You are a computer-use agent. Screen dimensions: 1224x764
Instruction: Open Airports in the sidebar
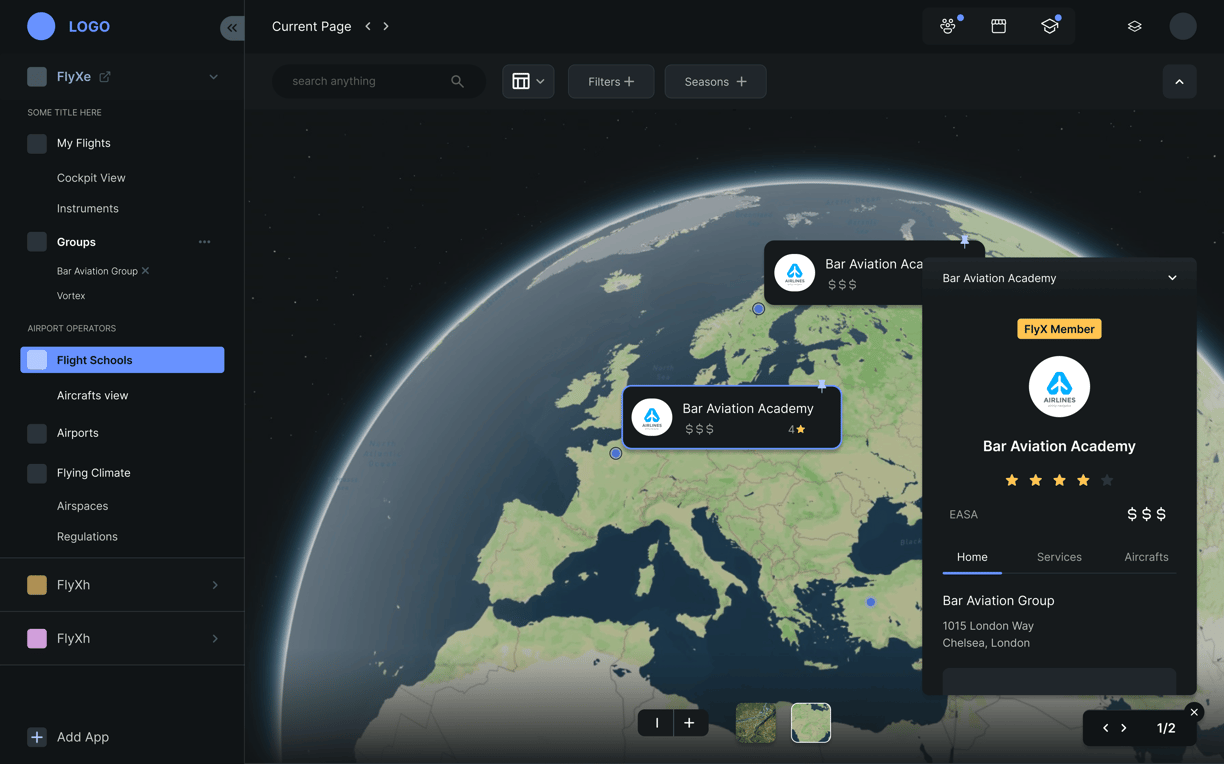pyautogui.click(x=78, y=433)
